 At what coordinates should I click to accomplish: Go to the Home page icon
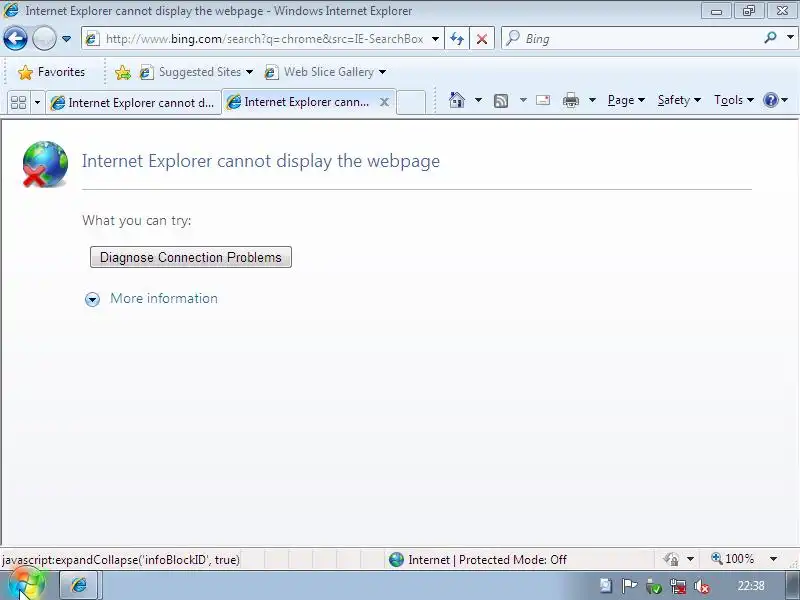pos(457,100)
